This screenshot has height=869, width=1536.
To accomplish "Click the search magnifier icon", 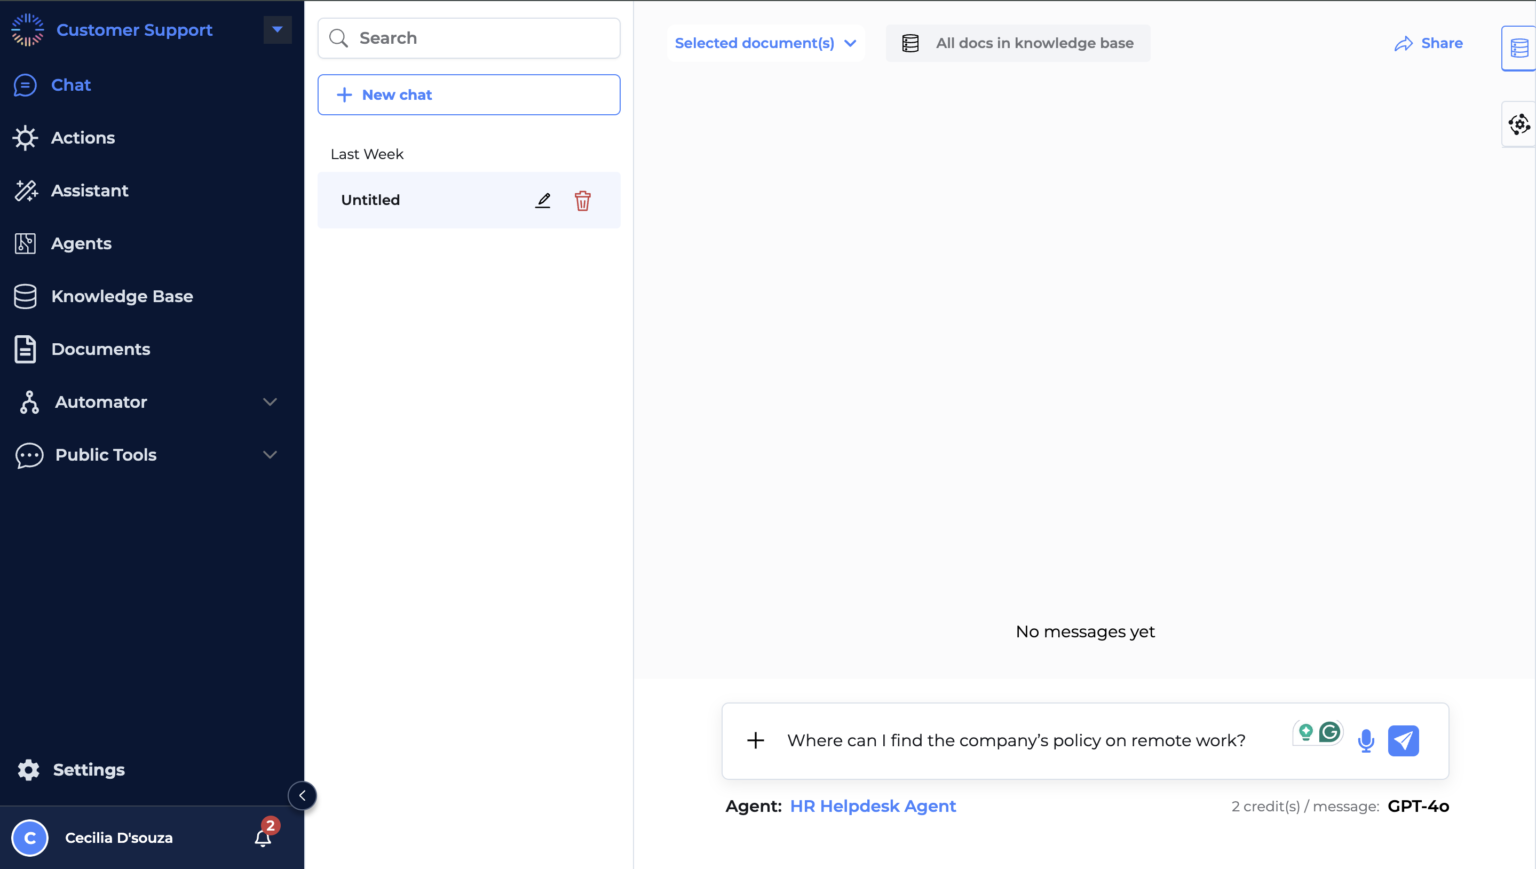I will [339, 38].
